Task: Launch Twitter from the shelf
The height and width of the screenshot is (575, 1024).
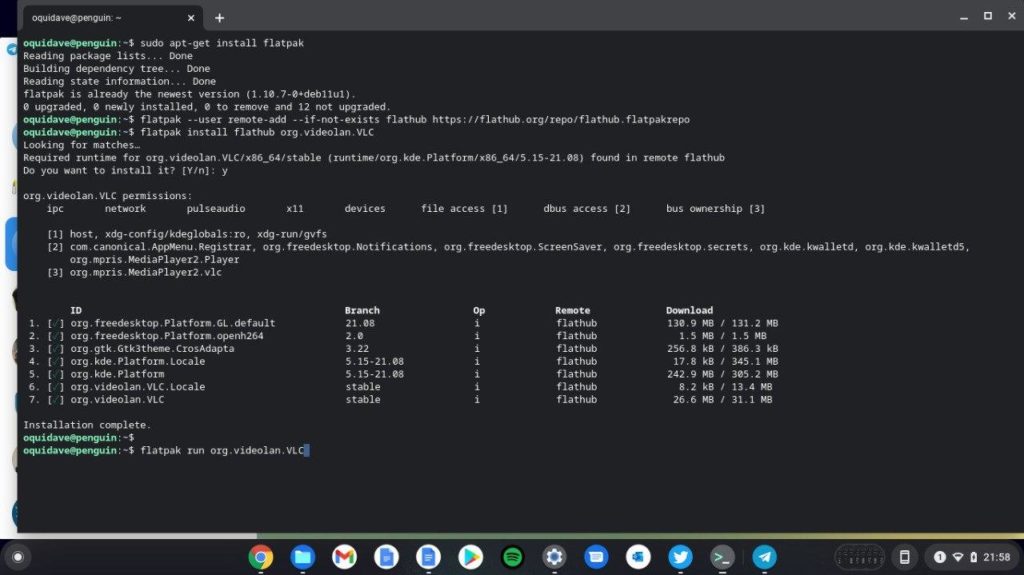Action: (680, 557)
